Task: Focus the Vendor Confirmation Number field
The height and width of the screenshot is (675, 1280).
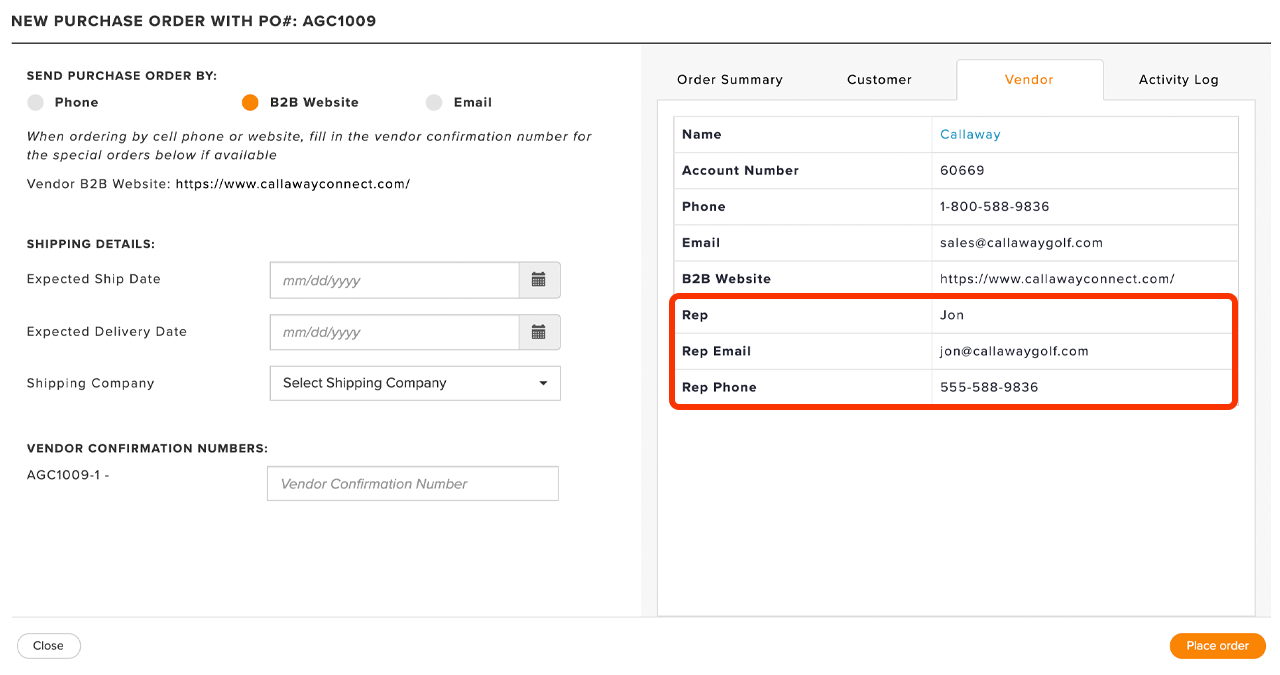Action: 412,484
